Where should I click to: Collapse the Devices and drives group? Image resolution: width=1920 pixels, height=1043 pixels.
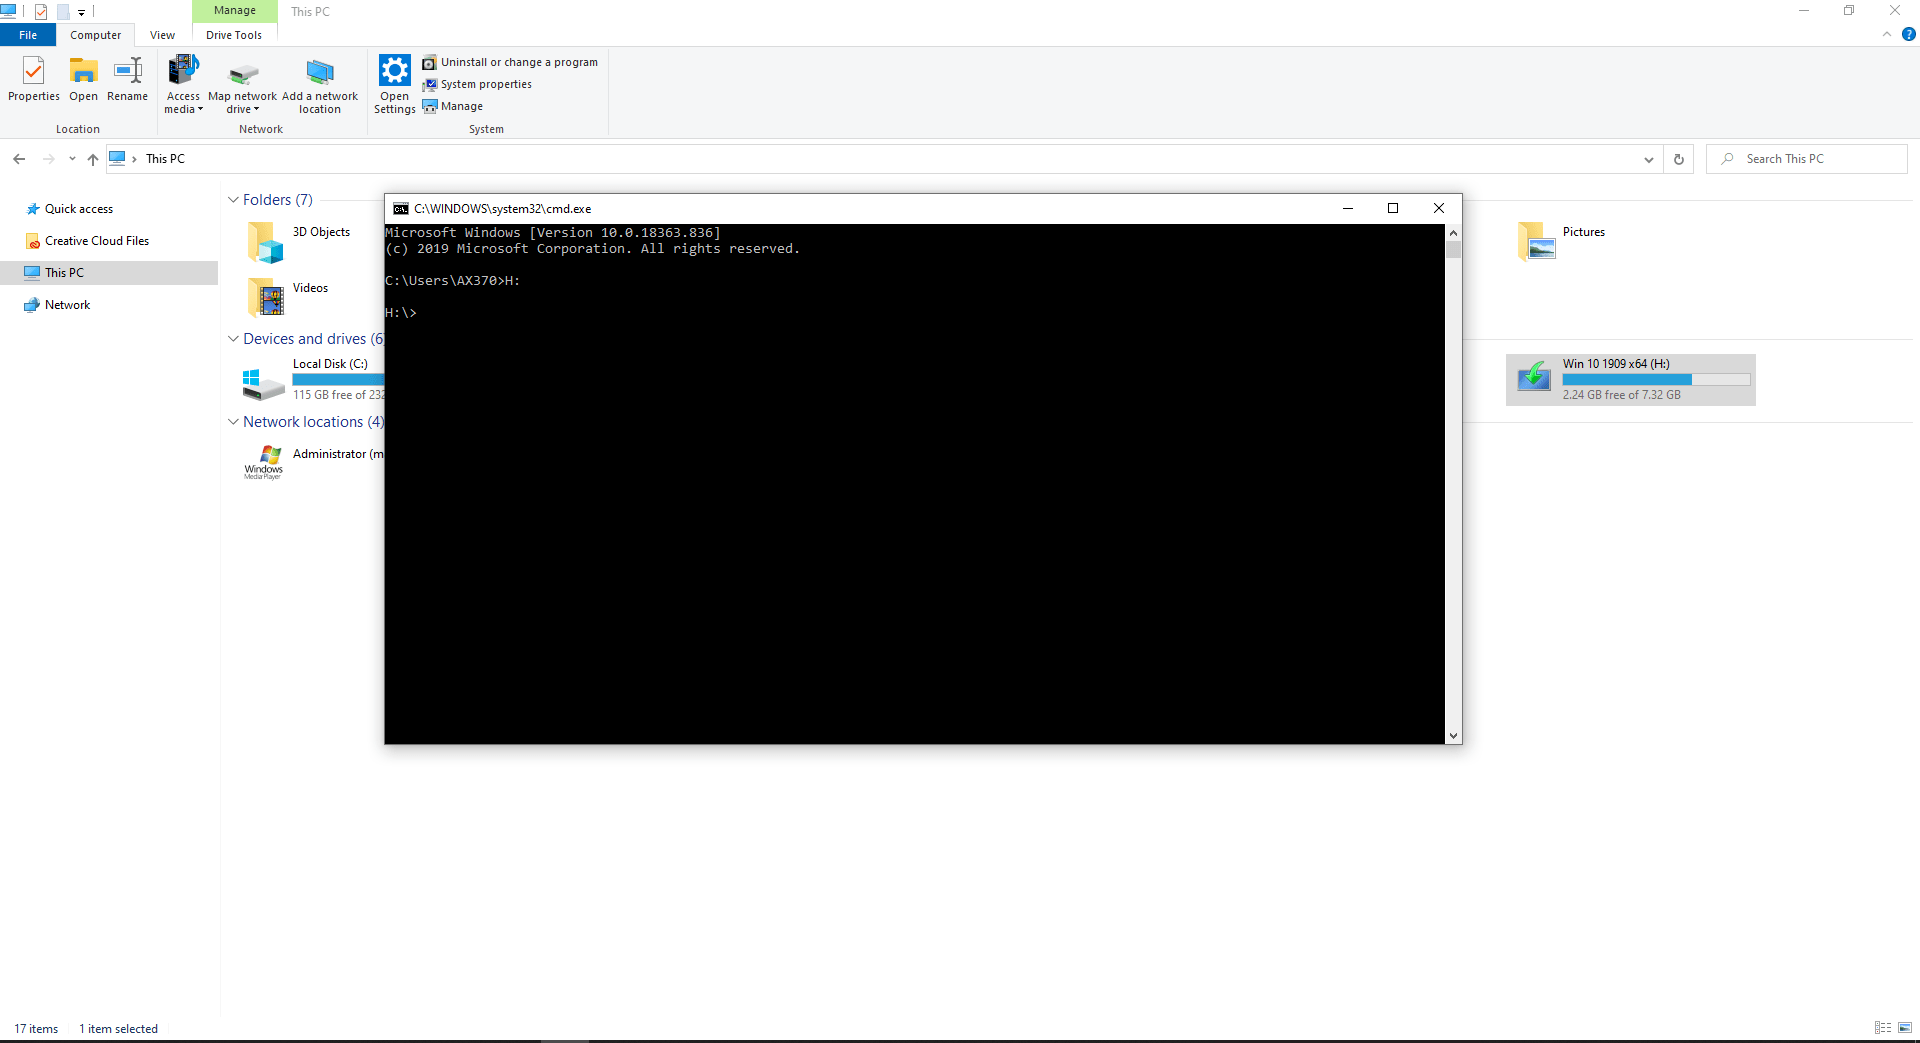coord(233,339)
